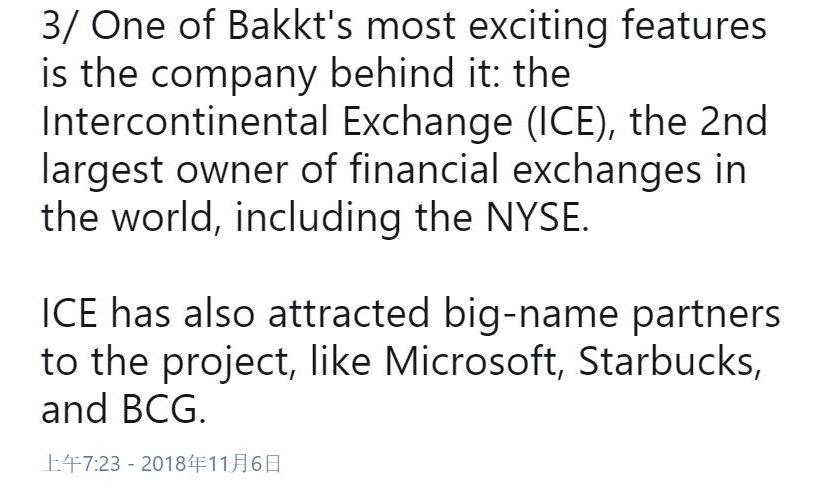This screenshot has width=829, height=495.
Task: Click the word company
Action: pyautogui.click(x=234, y=74)
